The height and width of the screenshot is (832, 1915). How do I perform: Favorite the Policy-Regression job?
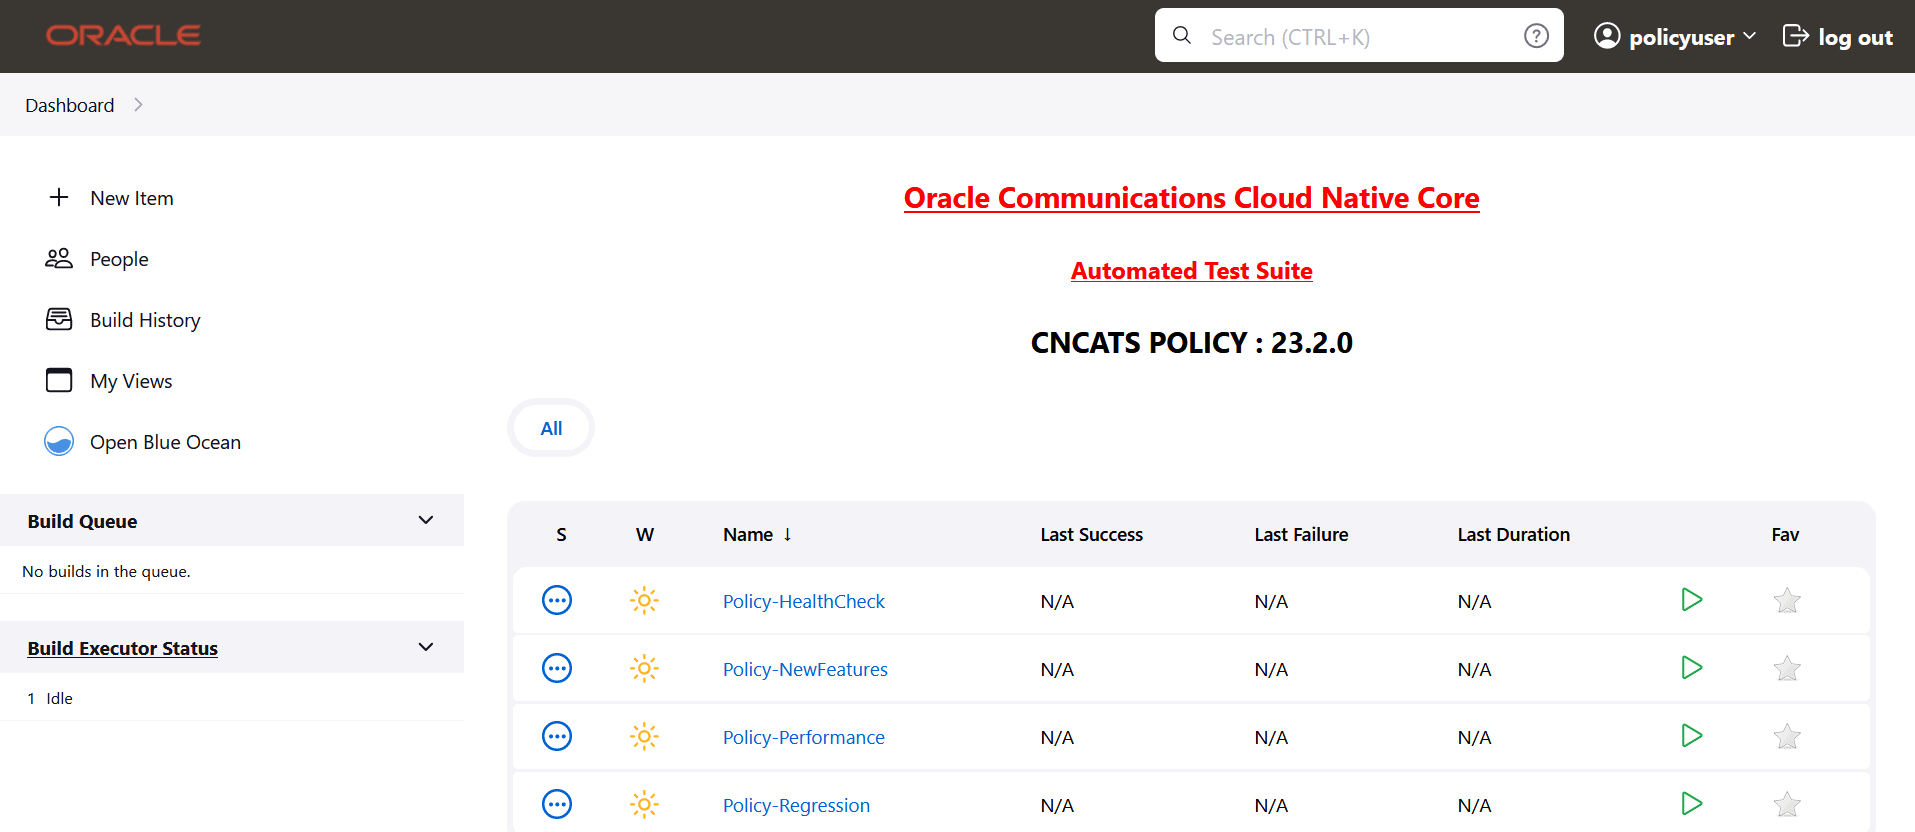click(1787, 804)
